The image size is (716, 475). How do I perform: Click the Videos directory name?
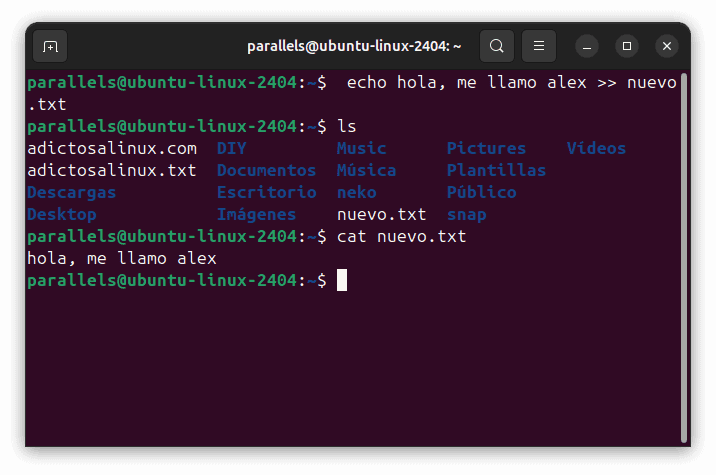click(596, 148)
